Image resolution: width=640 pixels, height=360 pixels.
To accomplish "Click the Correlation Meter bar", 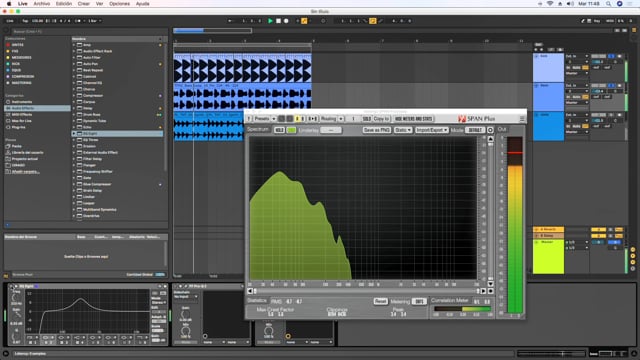I will (462, 309).
